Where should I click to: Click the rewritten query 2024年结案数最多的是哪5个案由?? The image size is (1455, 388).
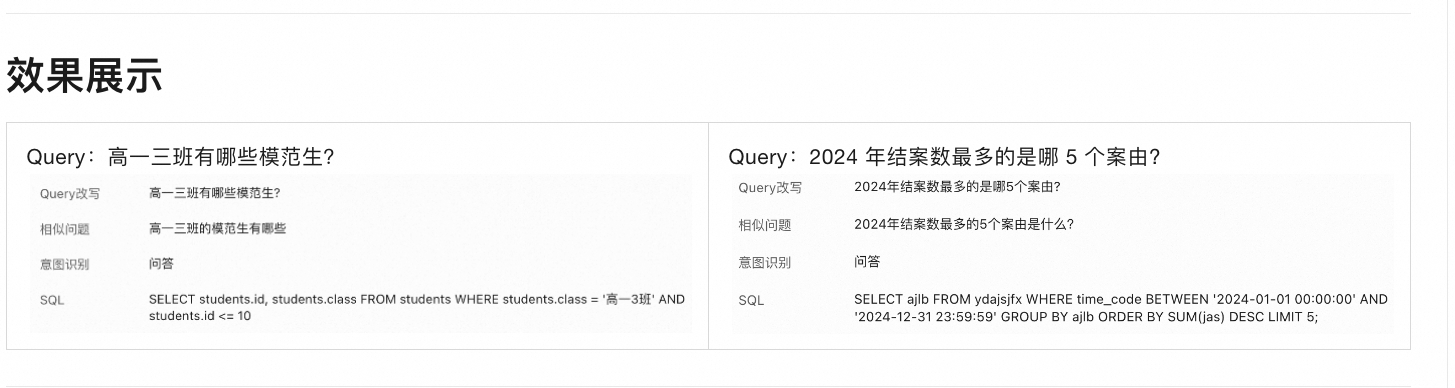(x=957, y=187)
